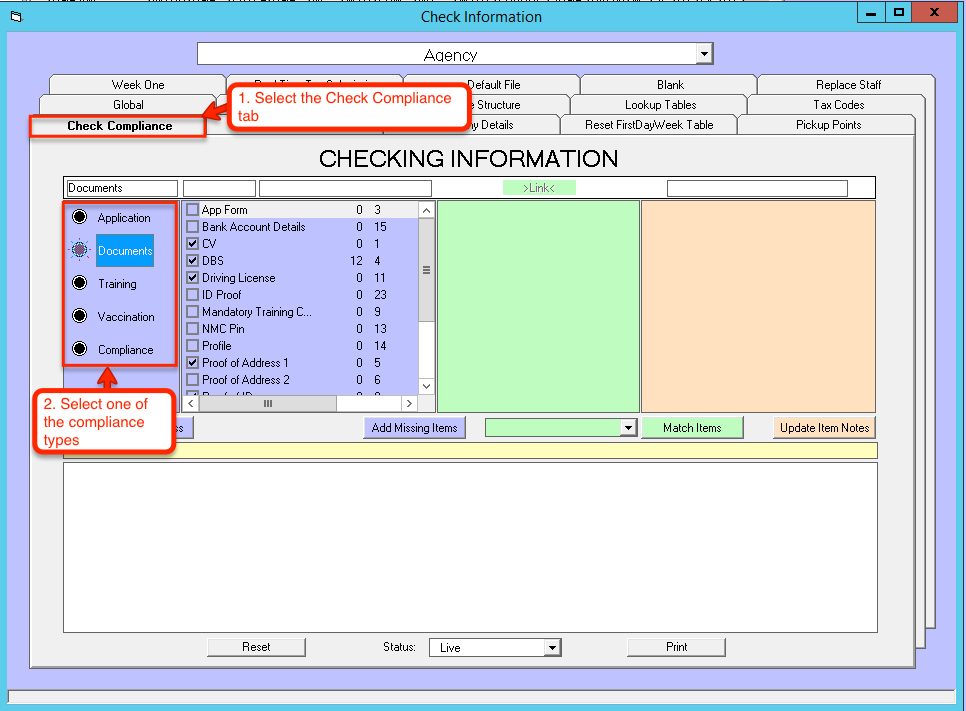The width and height of the screenshot is (966, 711).
Task: Select the Application radio button
Action: 80,218
